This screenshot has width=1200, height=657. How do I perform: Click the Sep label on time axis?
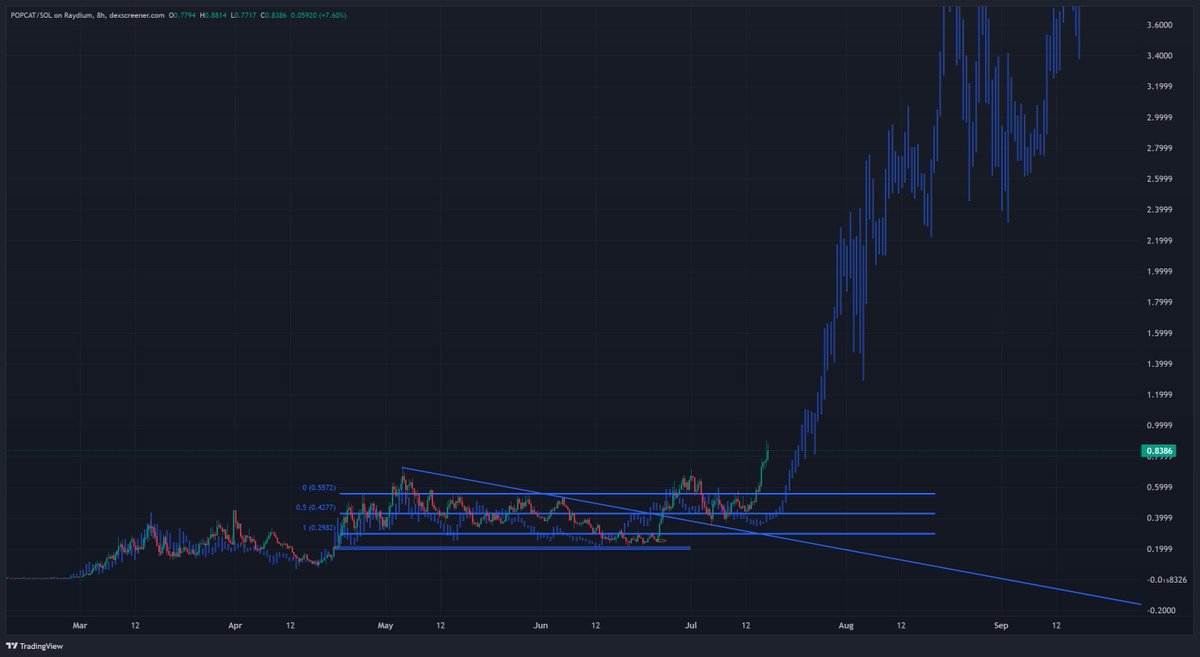tap(1000, 624)
